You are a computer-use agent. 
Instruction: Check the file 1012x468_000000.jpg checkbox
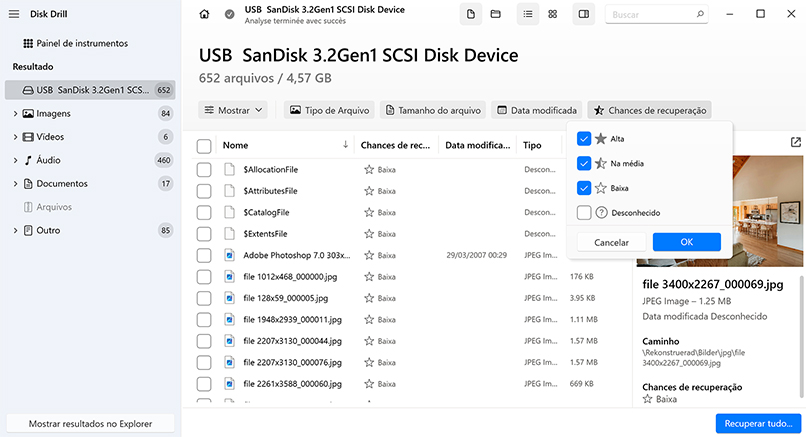(204, 277)
